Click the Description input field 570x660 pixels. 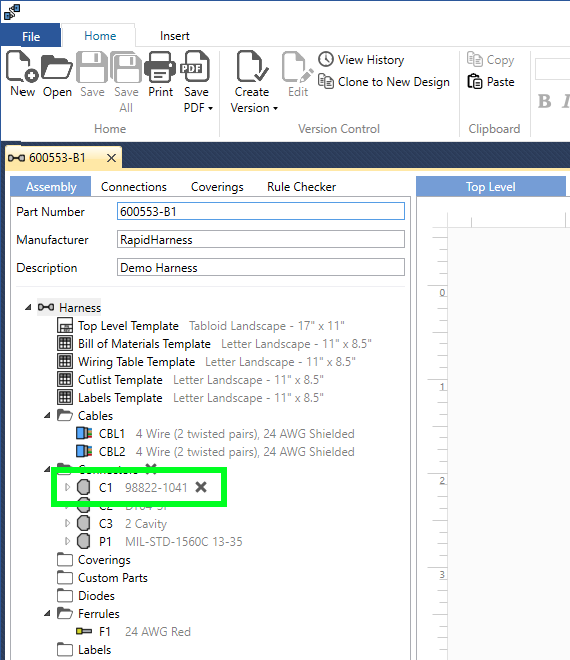pos(261,267)
